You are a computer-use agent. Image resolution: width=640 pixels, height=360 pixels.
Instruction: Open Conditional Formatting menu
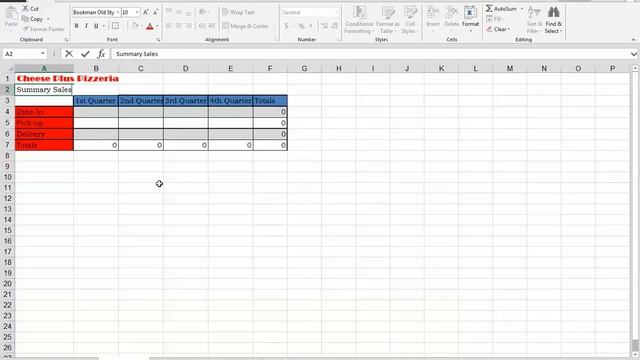[359, 20]
